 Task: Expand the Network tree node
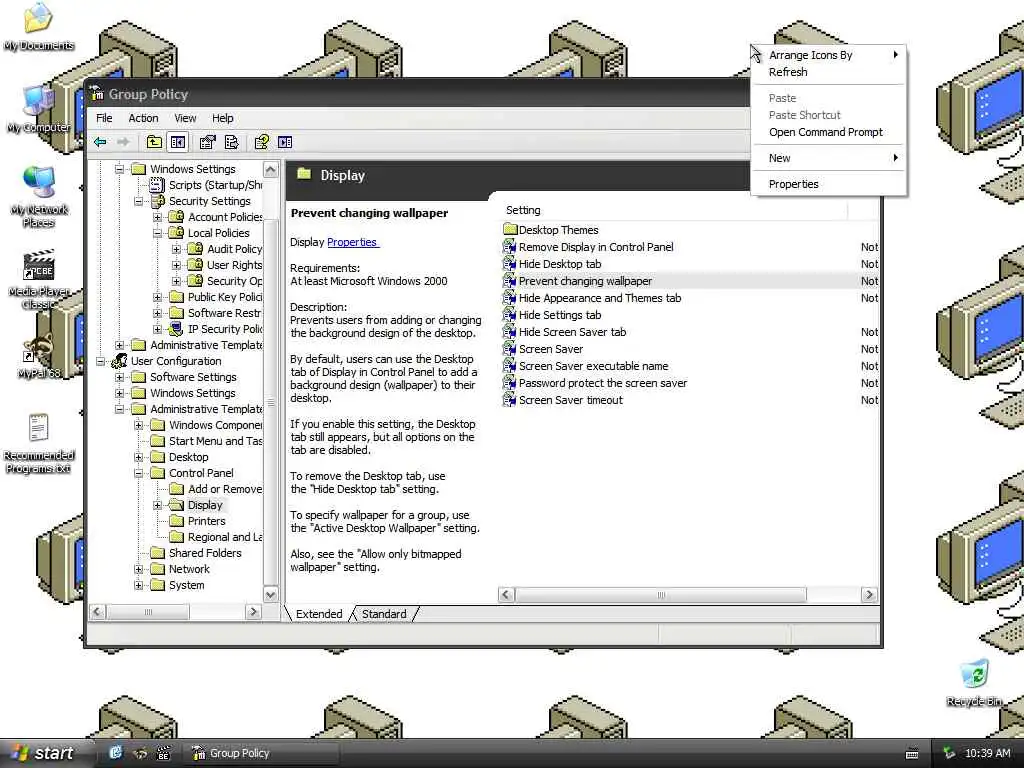(x=138, y=569)
